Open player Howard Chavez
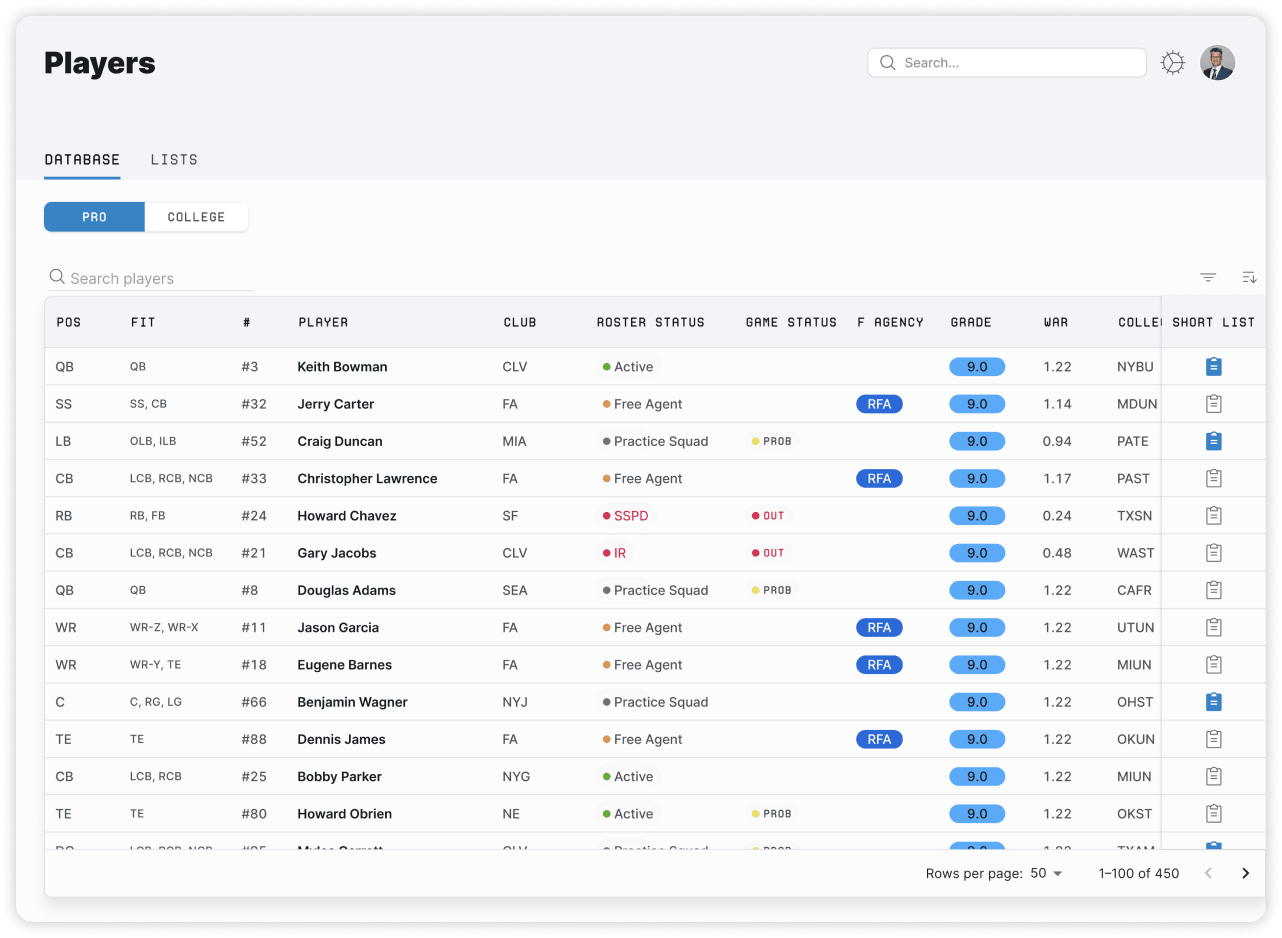Image resolution: width=1282 pixels, height=938 pixels. 347,516
